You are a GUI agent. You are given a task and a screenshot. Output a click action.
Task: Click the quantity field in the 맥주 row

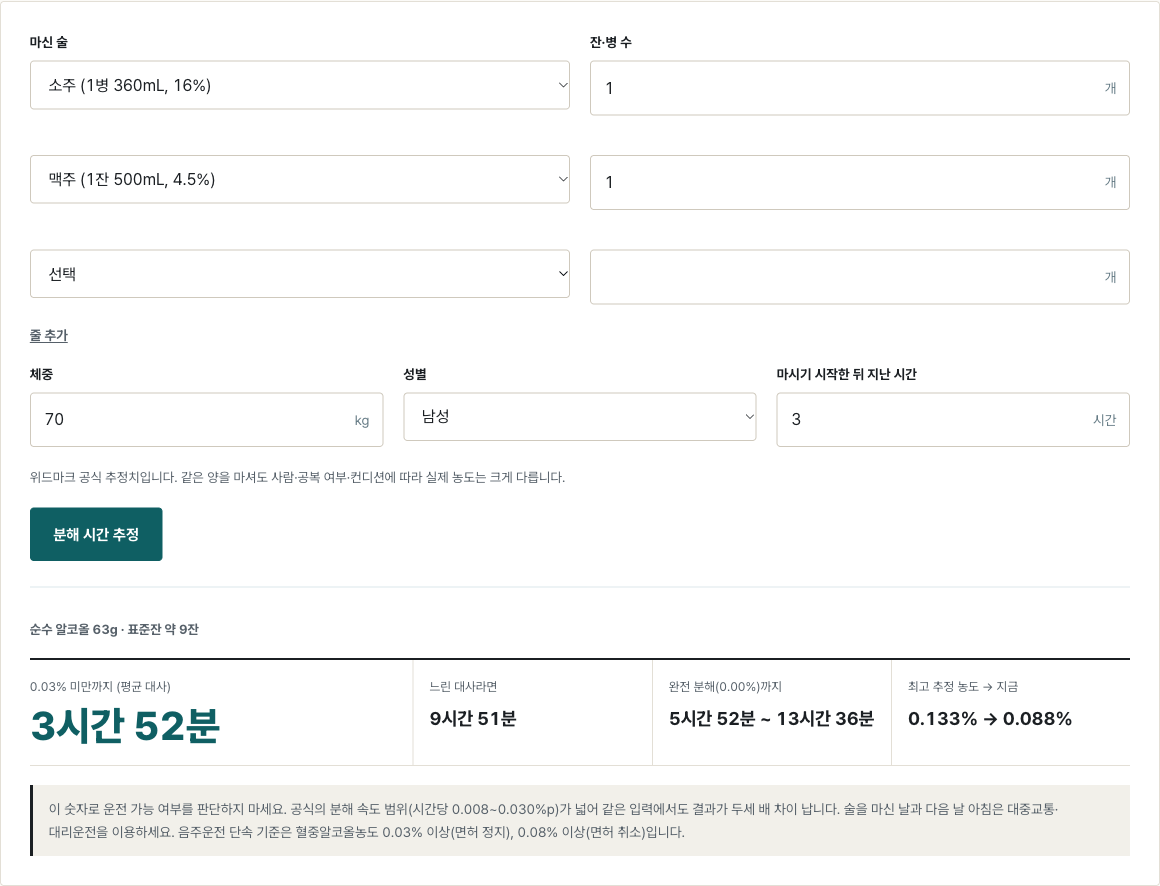point(860,182)
